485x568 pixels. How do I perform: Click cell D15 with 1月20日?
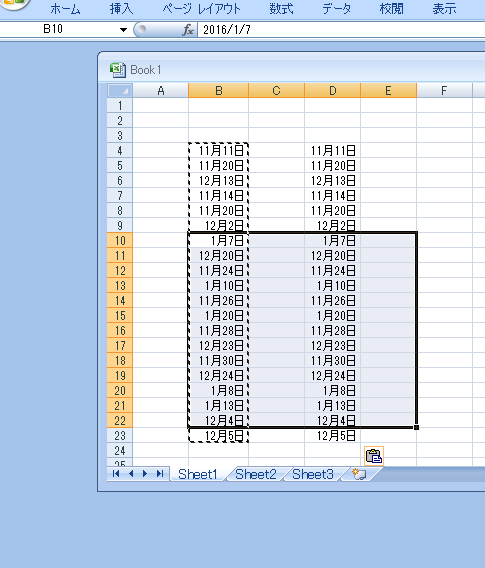pyautogui.click(x=333, y=316)
